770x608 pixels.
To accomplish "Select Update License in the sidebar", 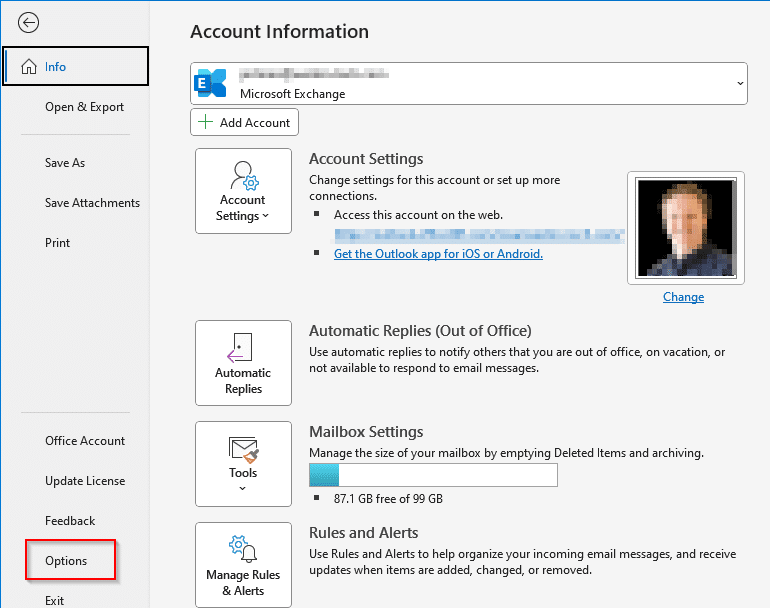I will (85, 481).
